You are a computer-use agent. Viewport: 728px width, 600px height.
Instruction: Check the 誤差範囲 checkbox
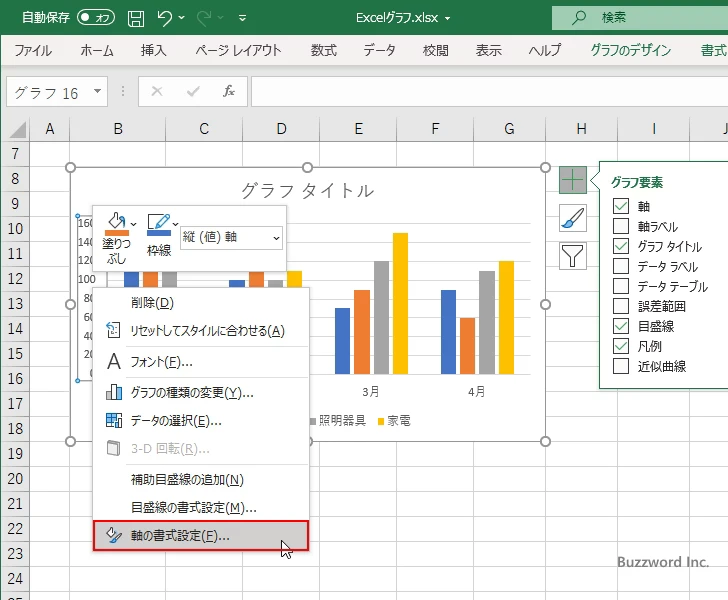(x=621, y=306)
